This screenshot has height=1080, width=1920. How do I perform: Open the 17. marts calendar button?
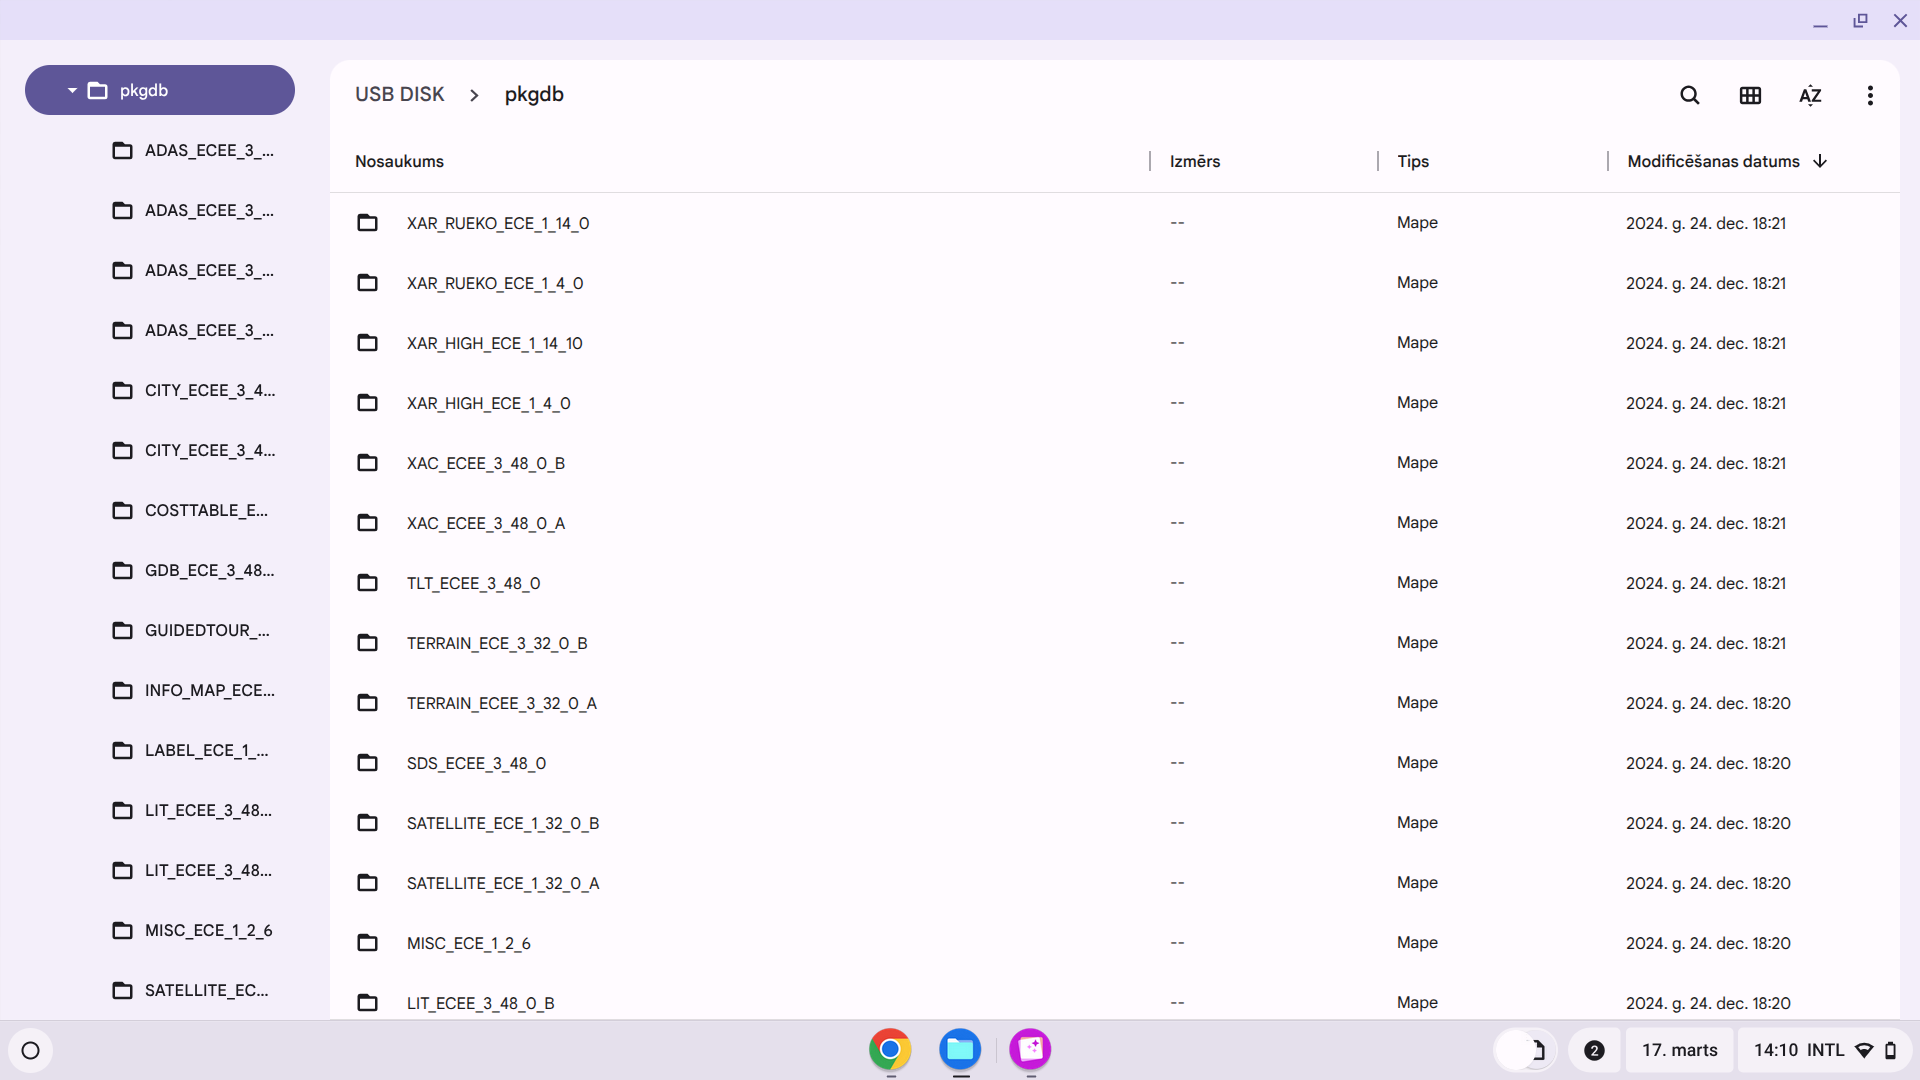point(1679,1050)
